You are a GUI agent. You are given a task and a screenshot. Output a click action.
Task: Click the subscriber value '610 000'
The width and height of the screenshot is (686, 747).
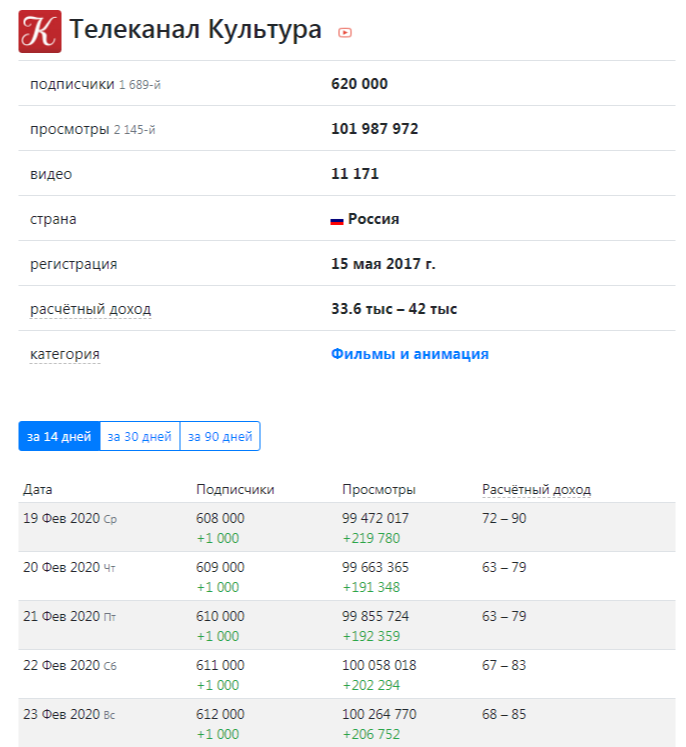click(x=220, y=616)
